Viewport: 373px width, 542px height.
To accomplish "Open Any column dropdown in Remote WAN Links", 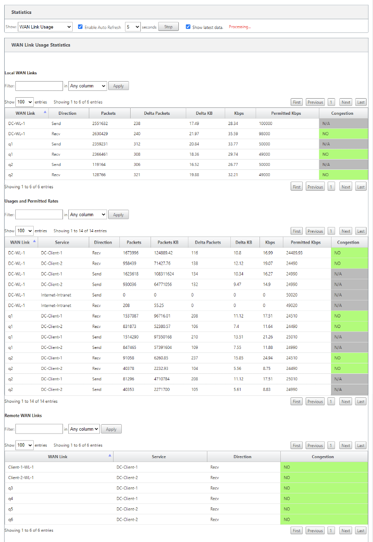I will pyautogui.click(x=84, y=429).
